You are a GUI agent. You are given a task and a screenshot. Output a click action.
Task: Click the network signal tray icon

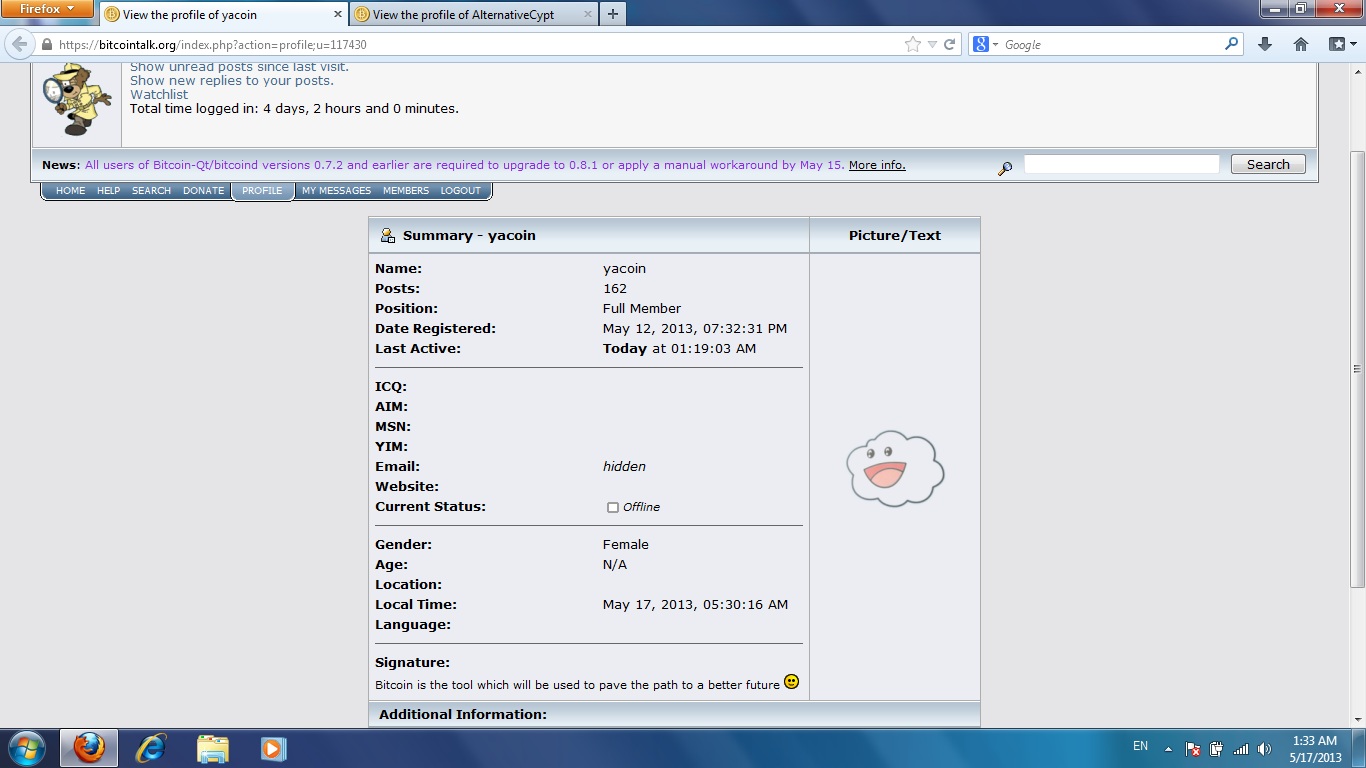pyautogui.click(x=1241, y=748)
